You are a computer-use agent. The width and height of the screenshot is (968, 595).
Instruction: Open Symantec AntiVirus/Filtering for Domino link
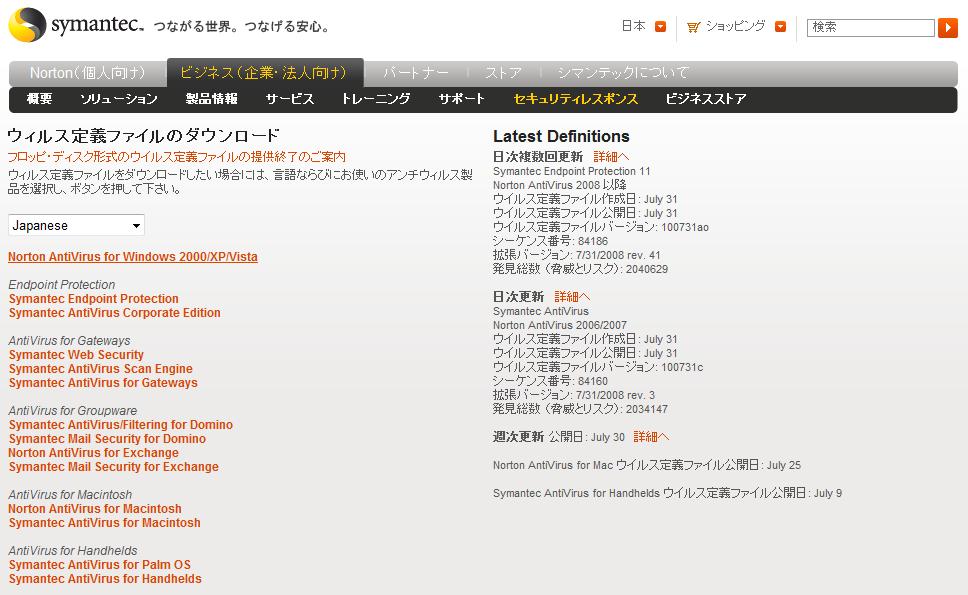120,425
